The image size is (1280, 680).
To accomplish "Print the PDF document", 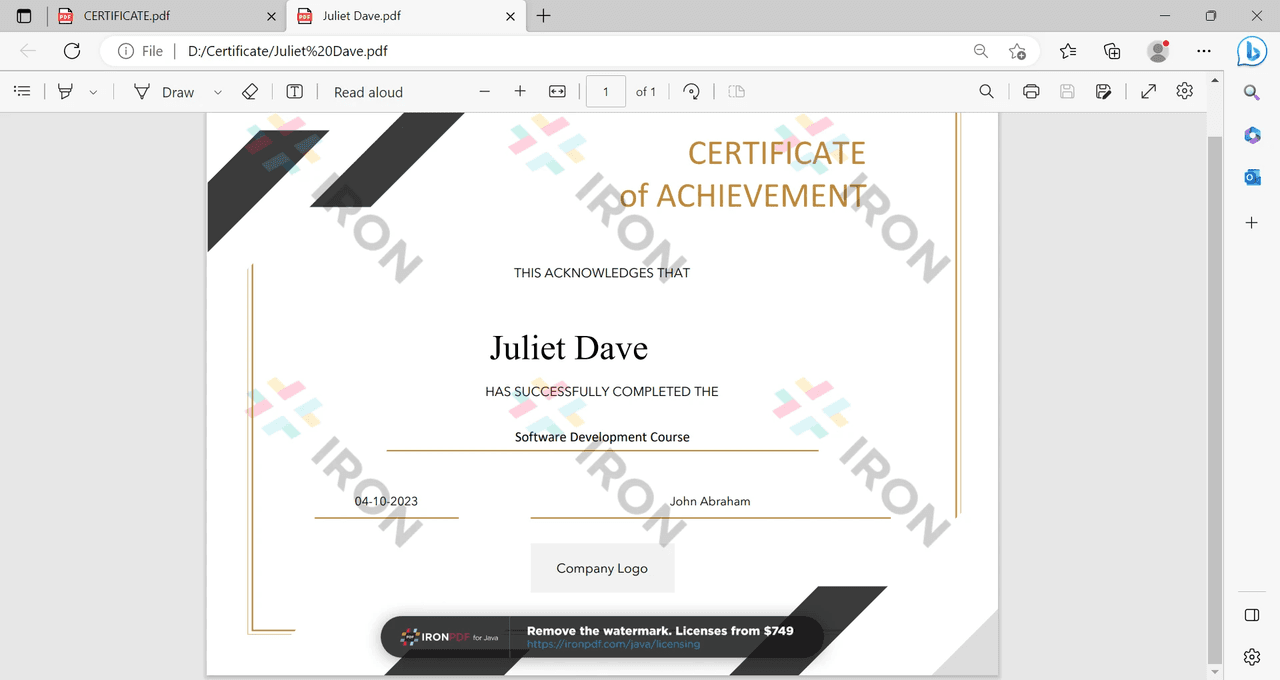I will [x=1031, y=91].
